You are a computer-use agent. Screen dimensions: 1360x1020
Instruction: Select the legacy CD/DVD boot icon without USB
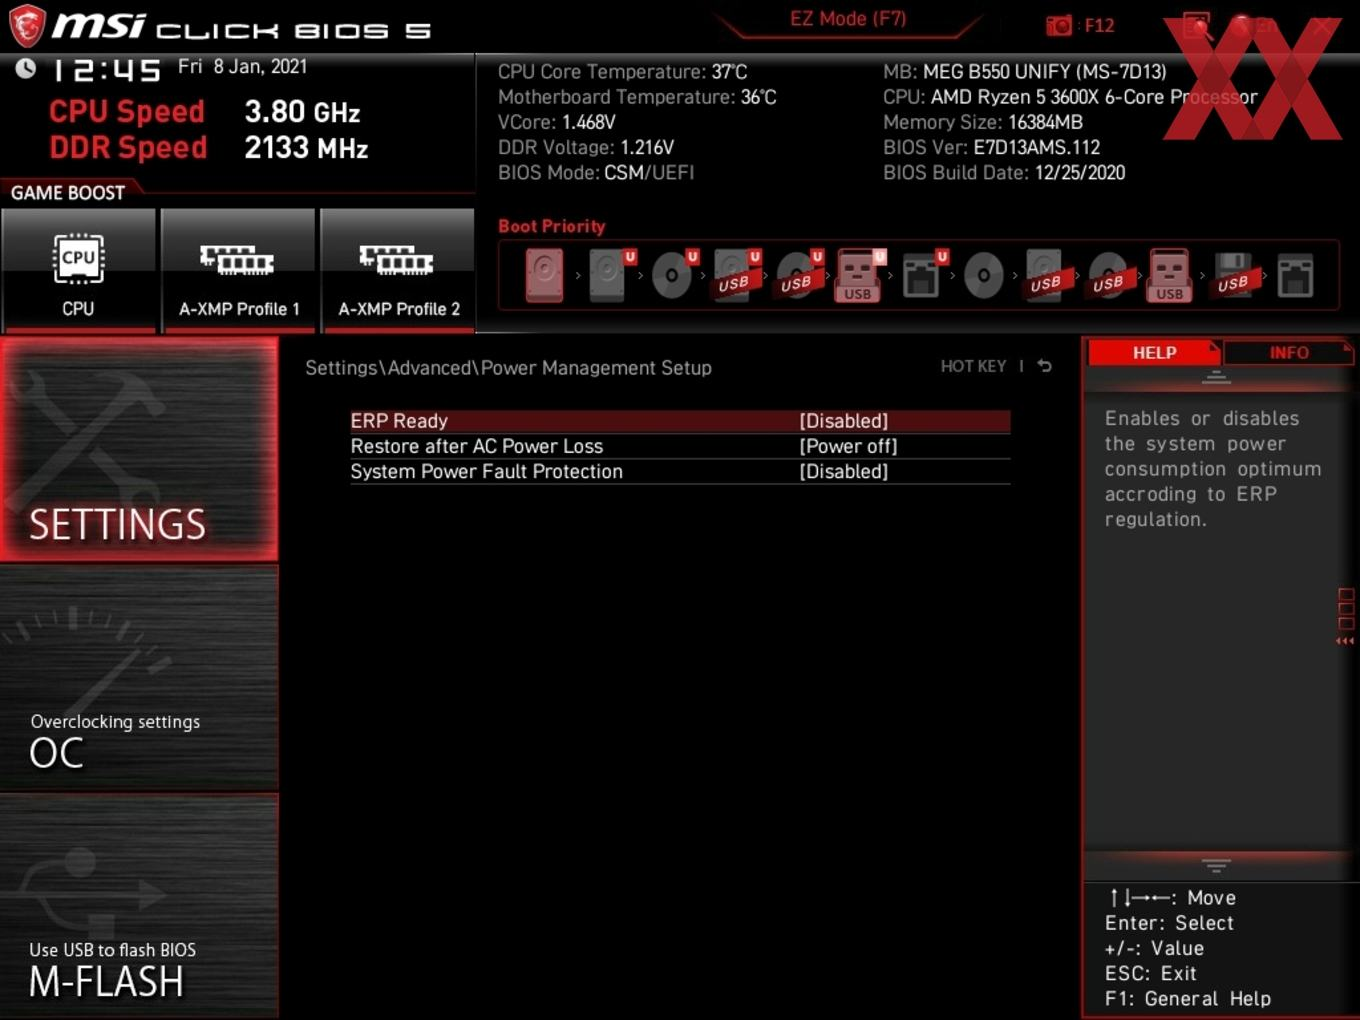983,275
